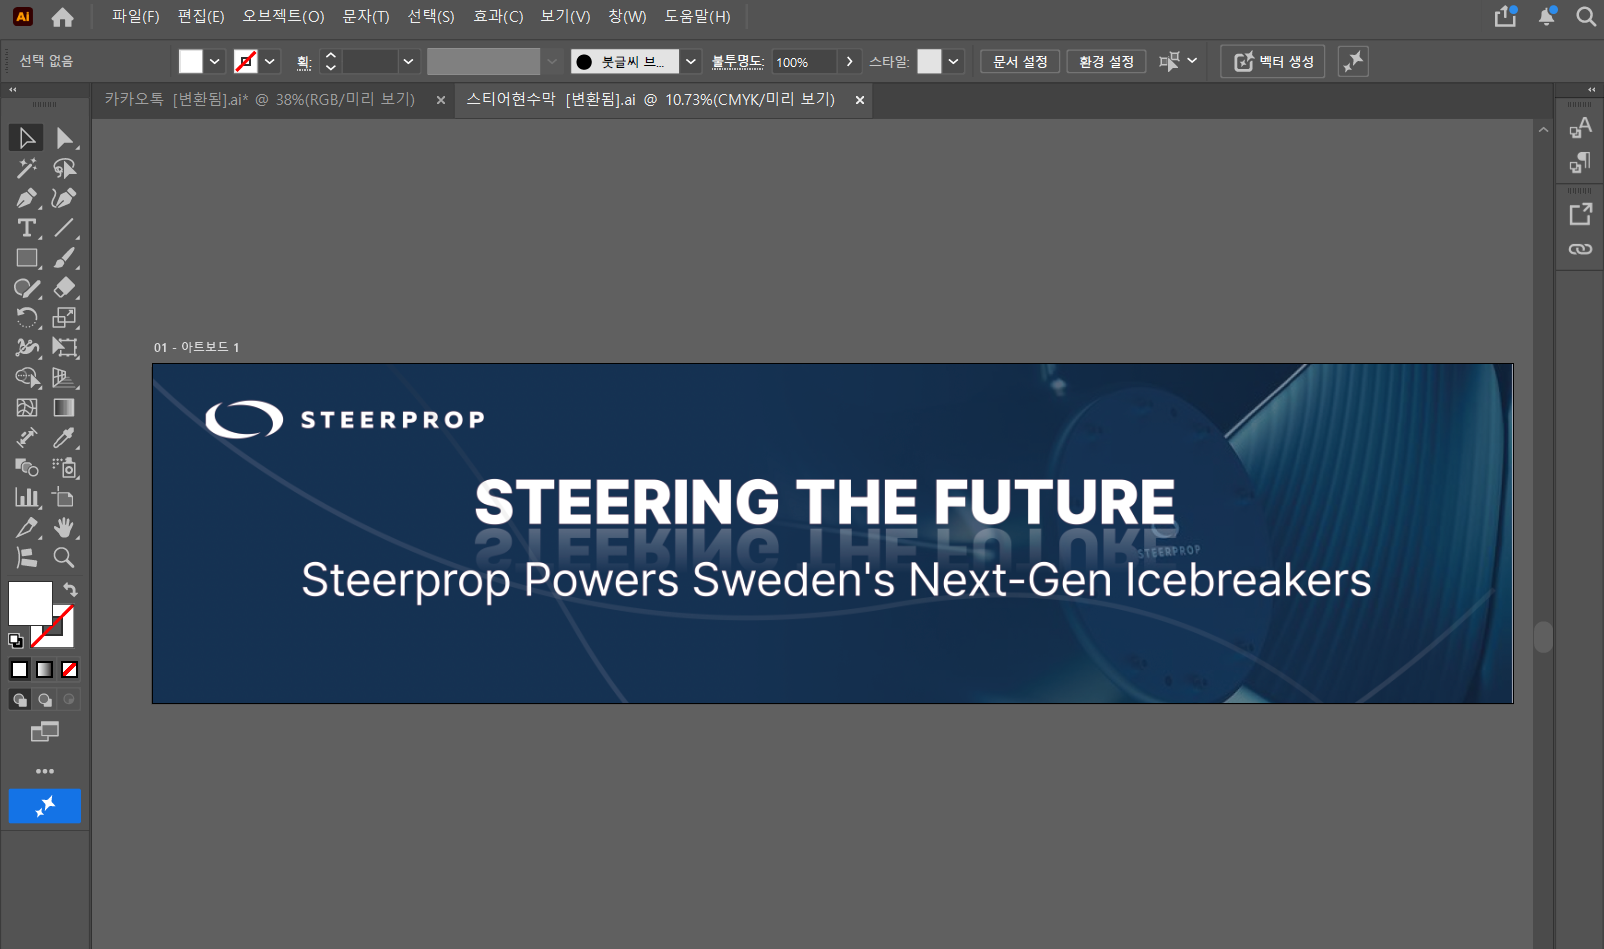Image resolution: width=1604 pixels, height=949 pixels.
Task: Activate the Curvature tool
Action: pyautogui.click(x=64, y=198)
